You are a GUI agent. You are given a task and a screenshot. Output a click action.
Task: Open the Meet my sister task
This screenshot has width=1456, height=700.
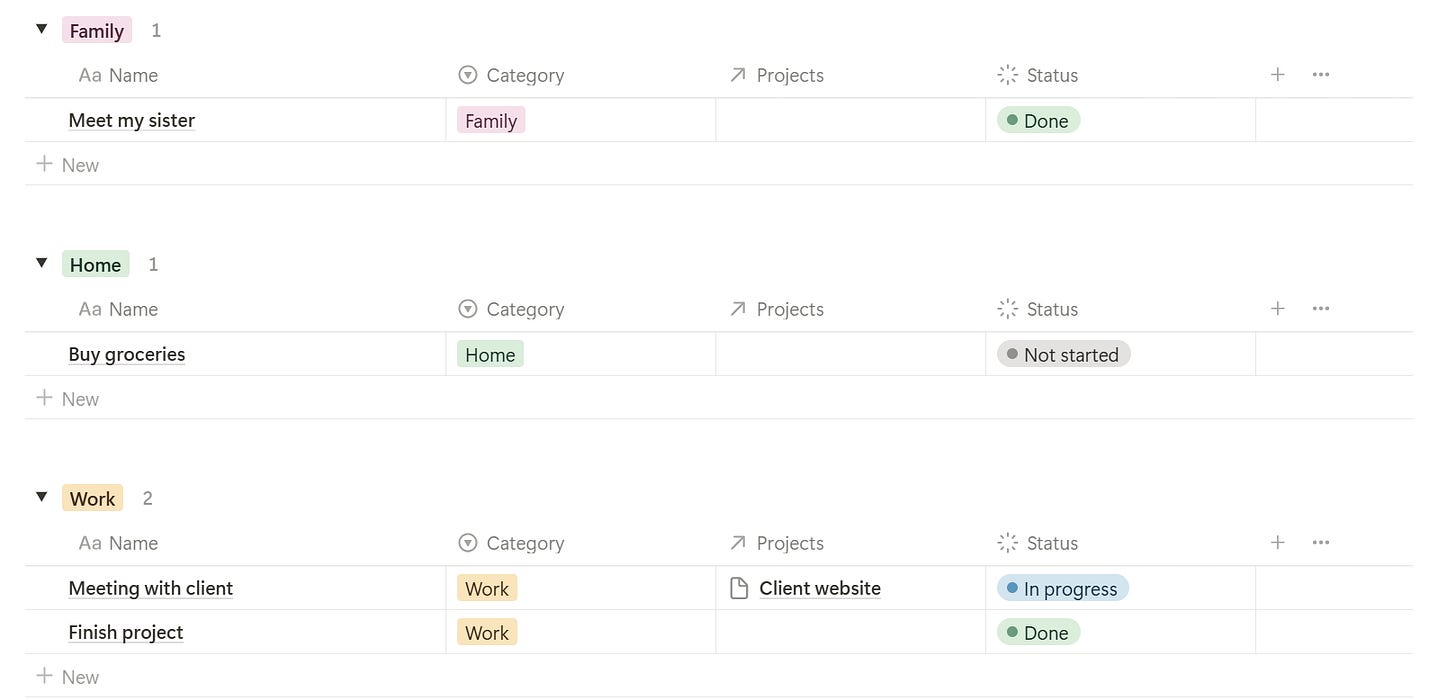tap(131, 120)
